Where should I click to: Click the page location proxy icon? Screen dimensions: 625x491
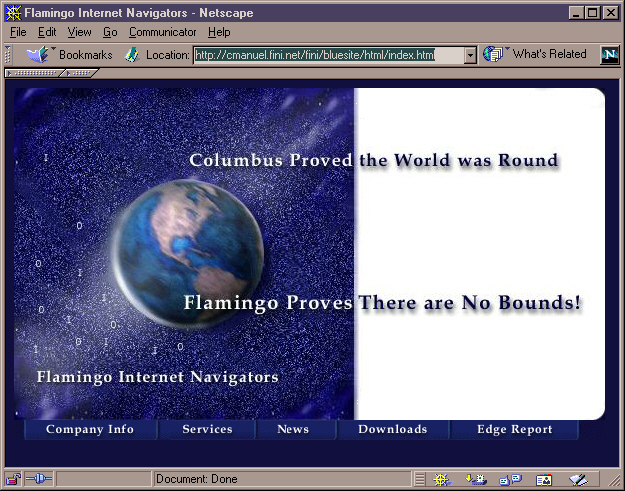132,55
